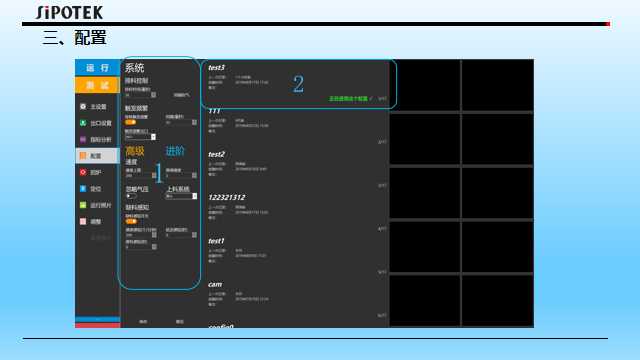Open 出口设置 green outlet icon
This screenshot has width=640, height=360.
tap(83, 123)
